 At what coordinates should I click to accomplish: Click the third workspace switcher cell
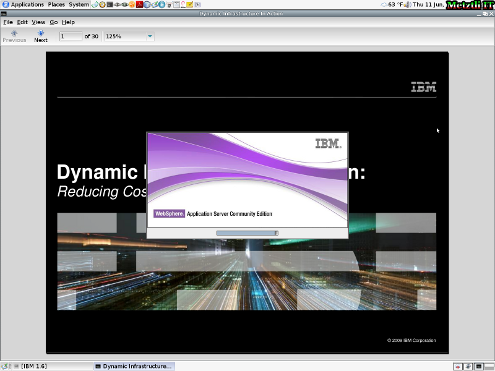point(479,366)
